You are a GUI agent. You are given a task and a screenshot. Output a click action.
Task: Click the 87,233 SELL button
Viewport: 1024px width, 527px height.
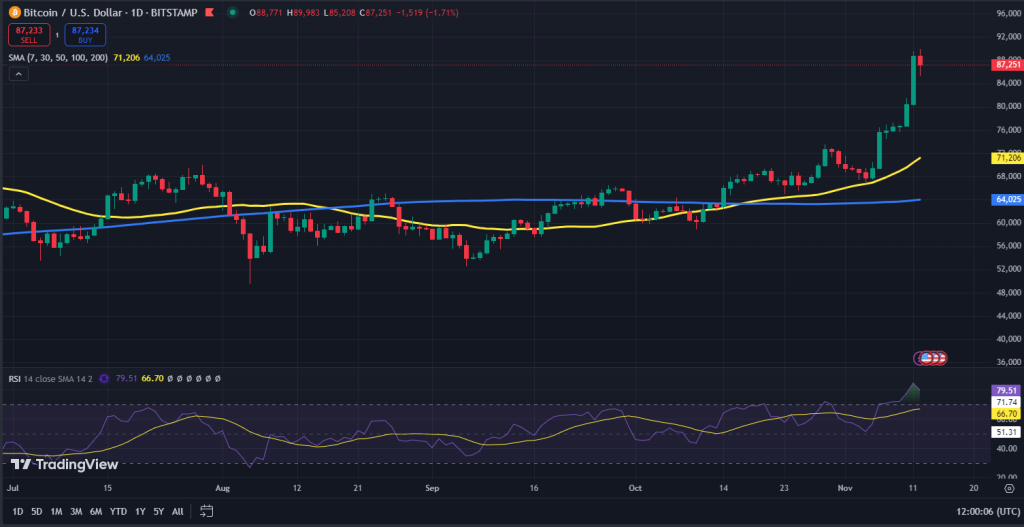(29, 34)
